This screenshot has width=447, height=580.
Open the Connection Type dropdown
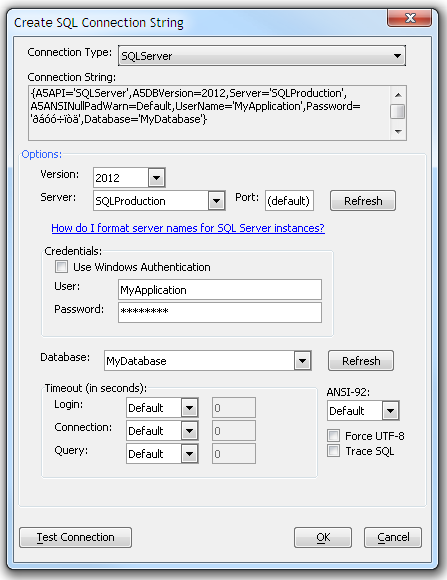point(262,56)
